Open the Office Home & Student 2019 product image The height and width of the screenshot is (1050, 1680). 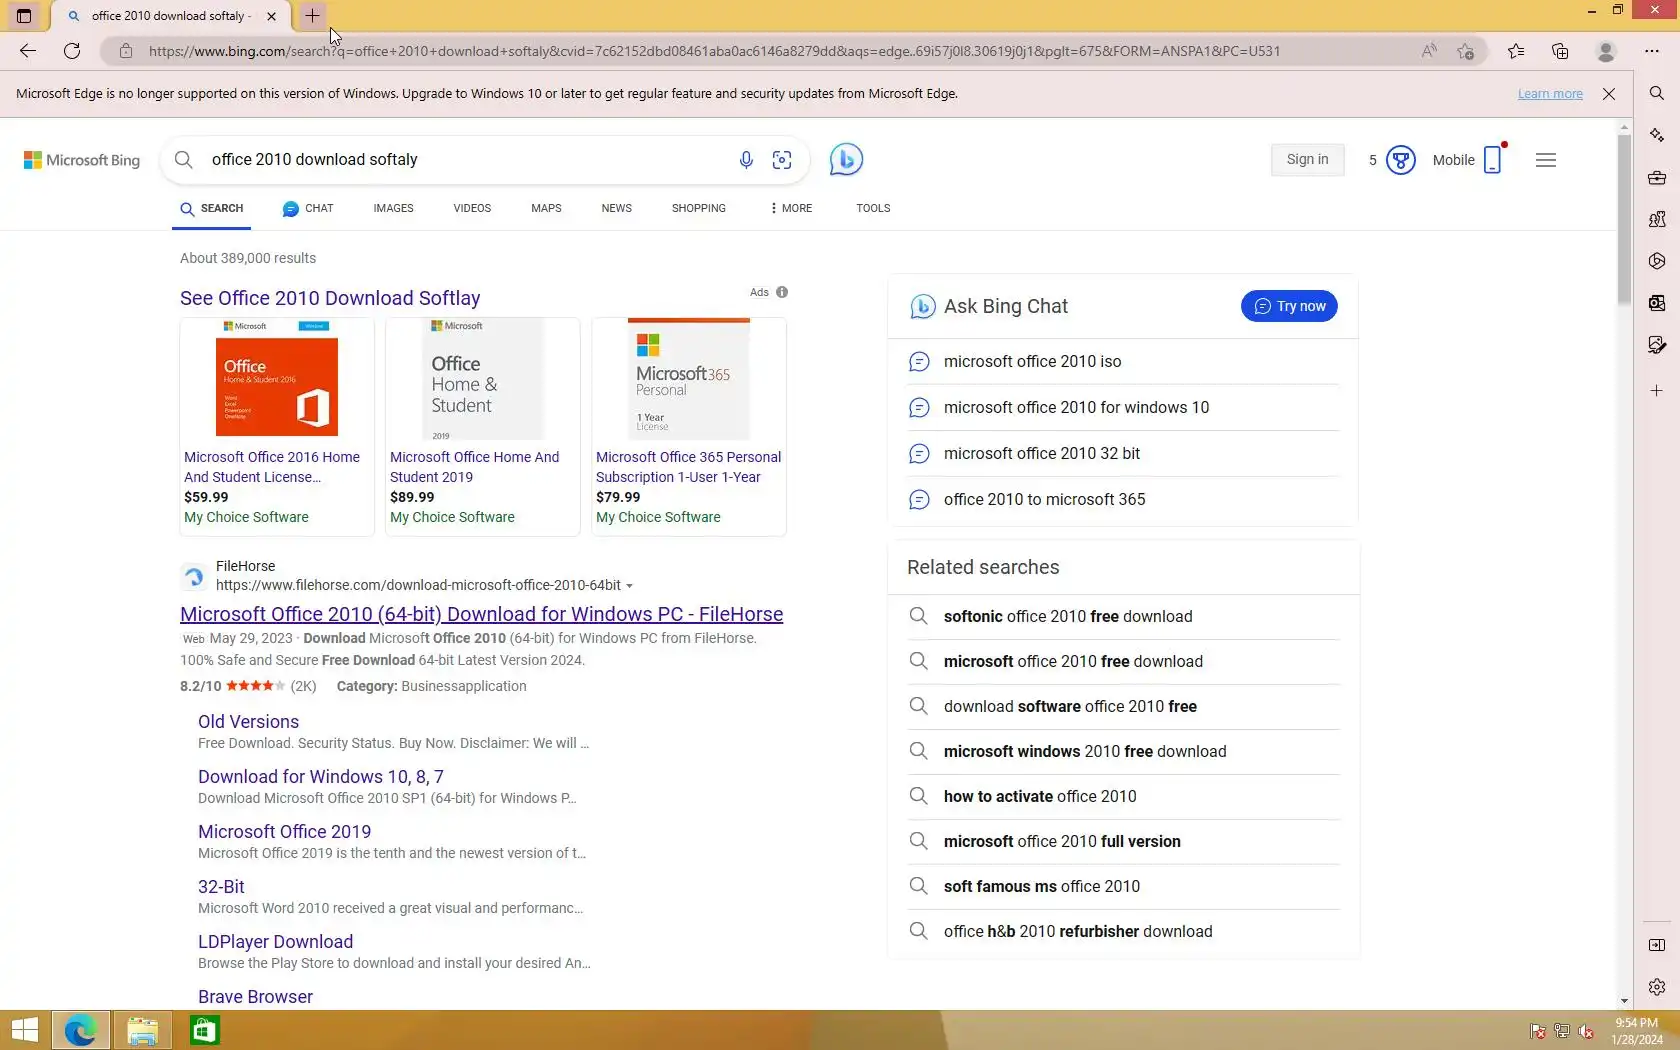tap(483, 379)
